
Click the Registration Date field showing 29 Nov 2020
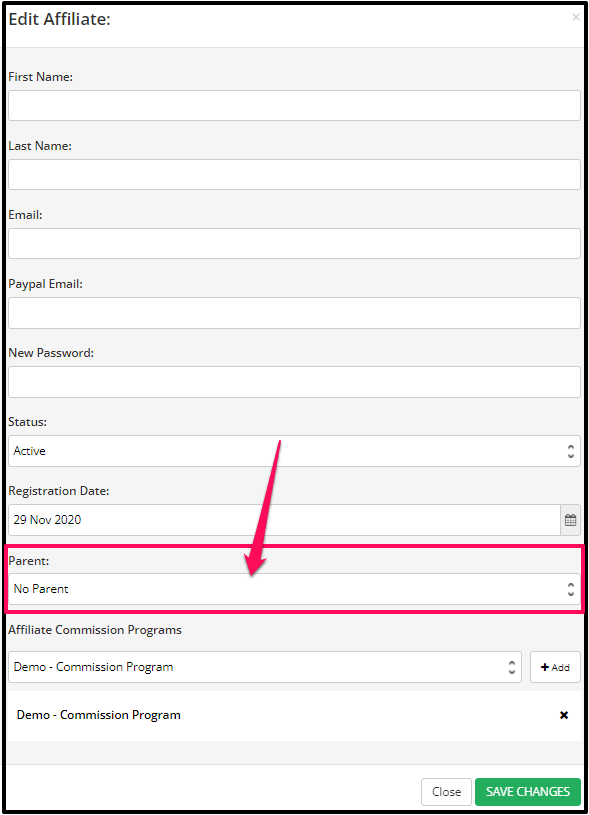[284, 520]
